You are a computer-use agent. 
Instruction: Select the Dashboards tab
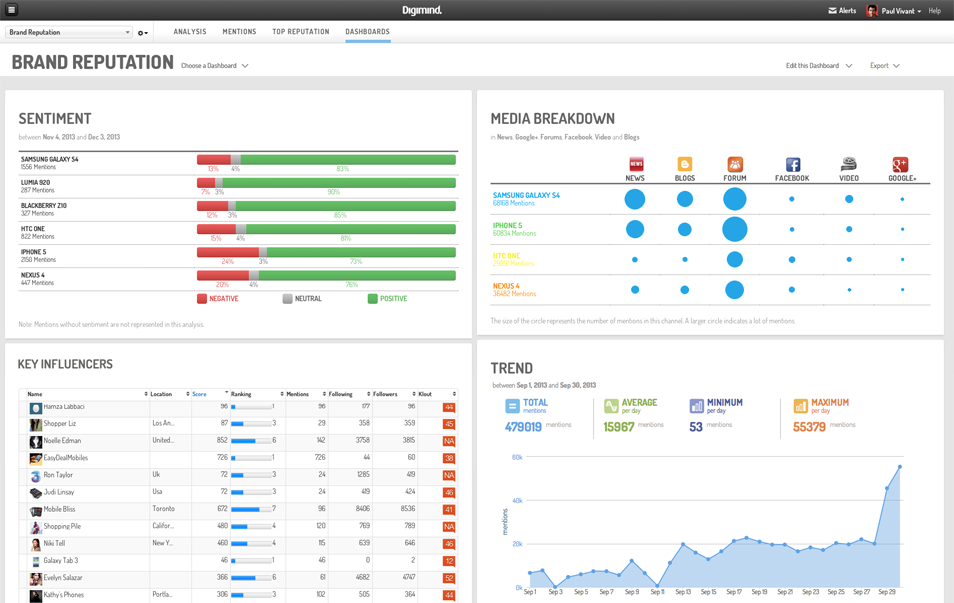[367, 32]
